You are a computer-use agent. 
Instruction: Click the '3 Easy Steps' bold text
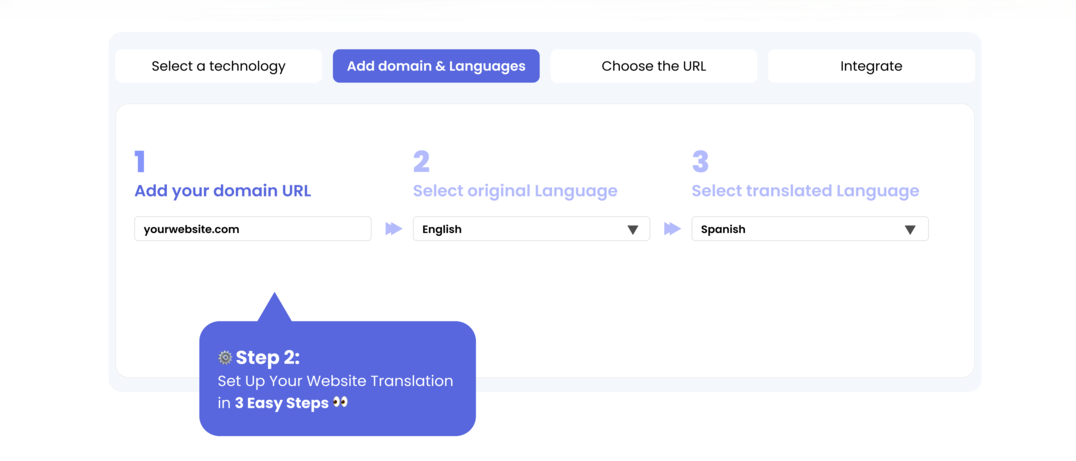(x=281, y=403)
